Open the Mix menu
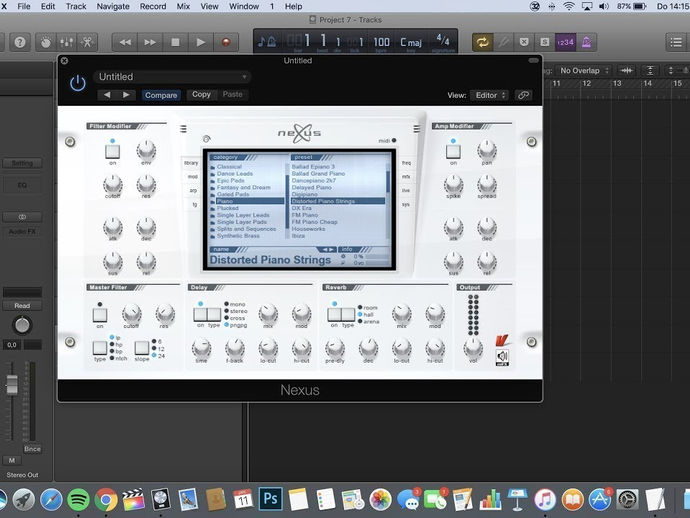Image resolution: width=690 pixels, height=518 pixels. click(183, 6)
